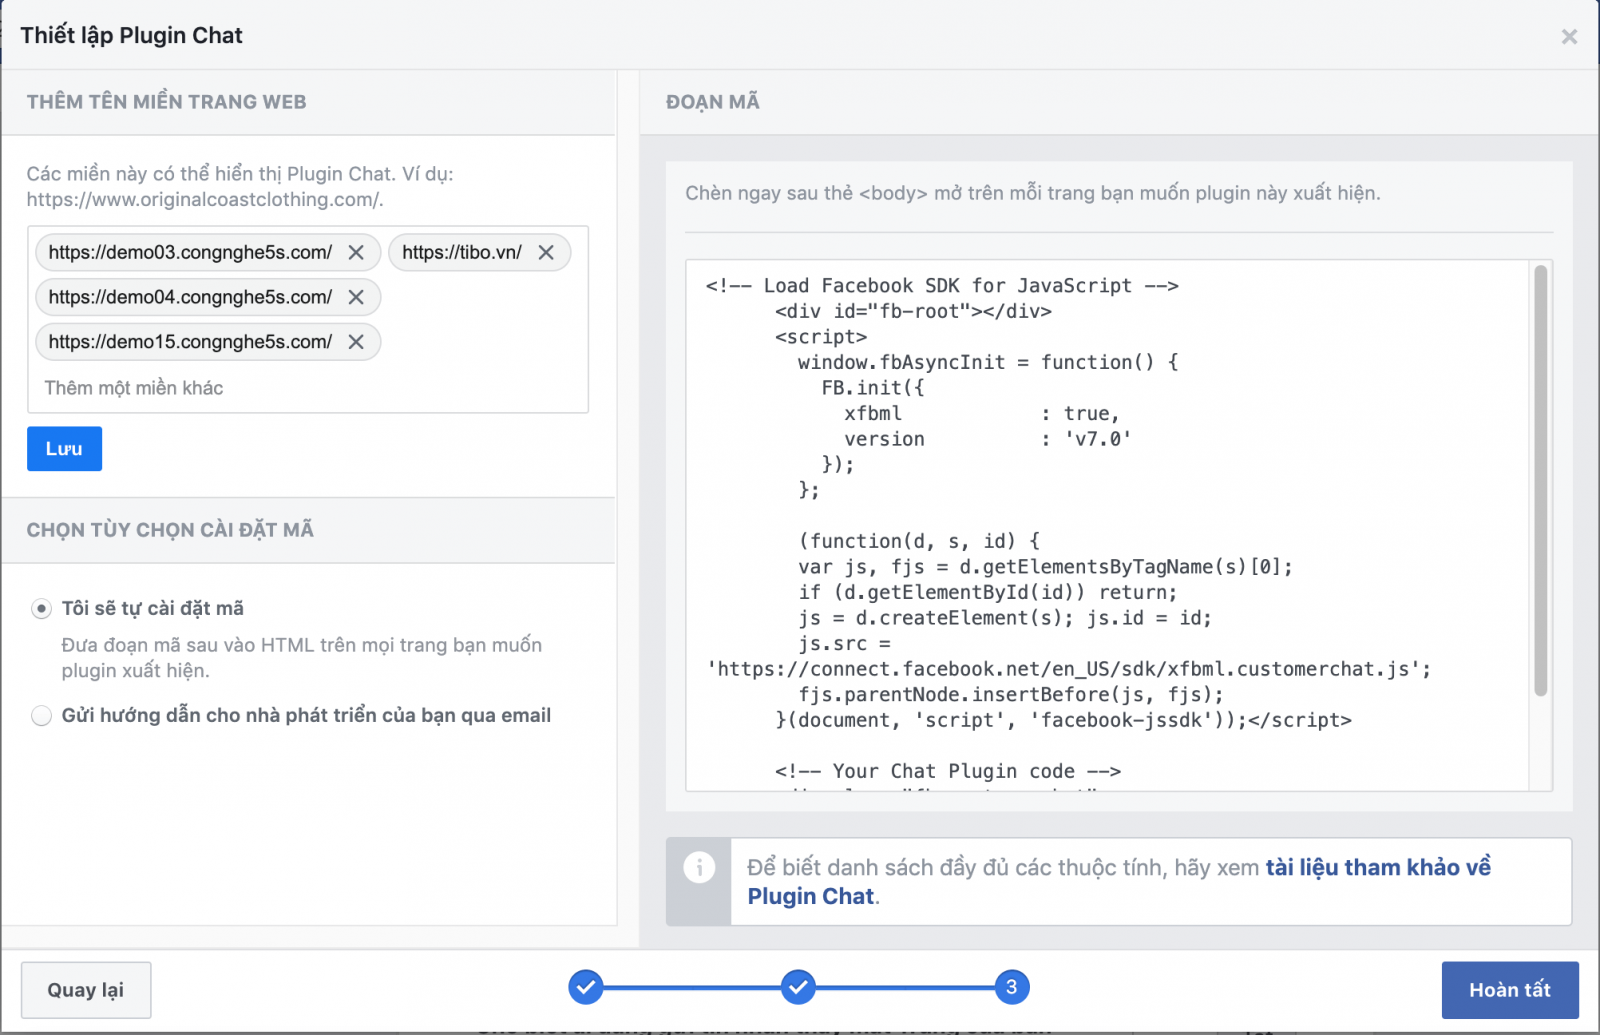Image resolution: width=1600 pixels, height=1035 pixels.
Task: Click inside the code snippet text area
Action: [x=1108, y=526]
